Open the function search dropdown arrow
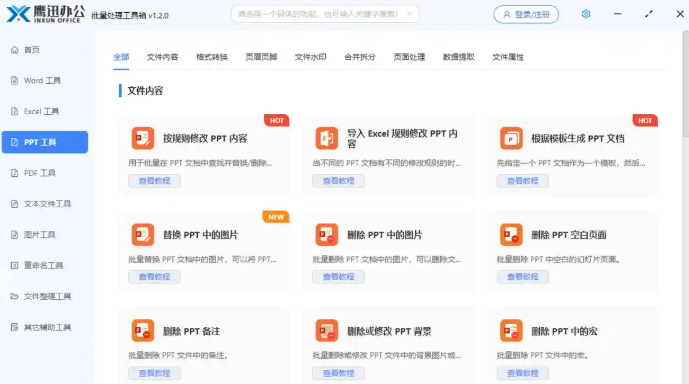The height and width of the screenshot is (384, 689). pyautogui.click(x=410, y=14)
